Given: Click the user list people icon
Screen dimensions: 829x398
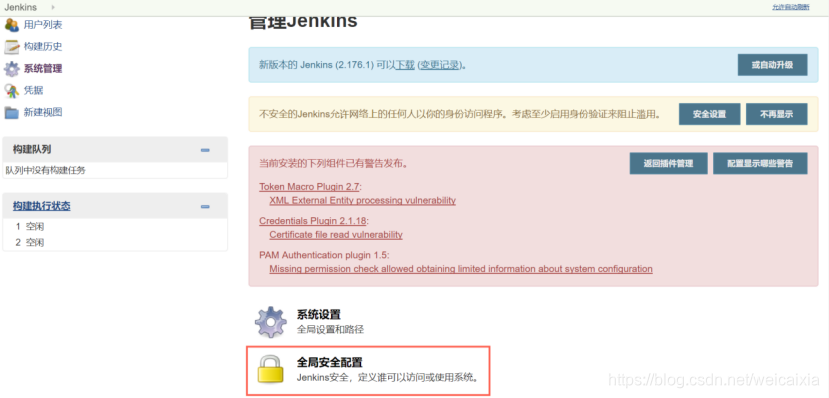Looking at the screenshot, I should pos(12,25).
